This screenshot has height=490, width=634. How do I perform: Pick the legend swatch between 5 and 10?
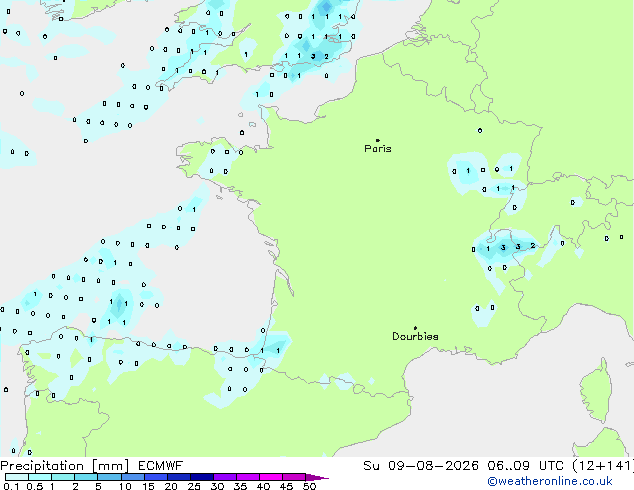[x=109, y=477]
